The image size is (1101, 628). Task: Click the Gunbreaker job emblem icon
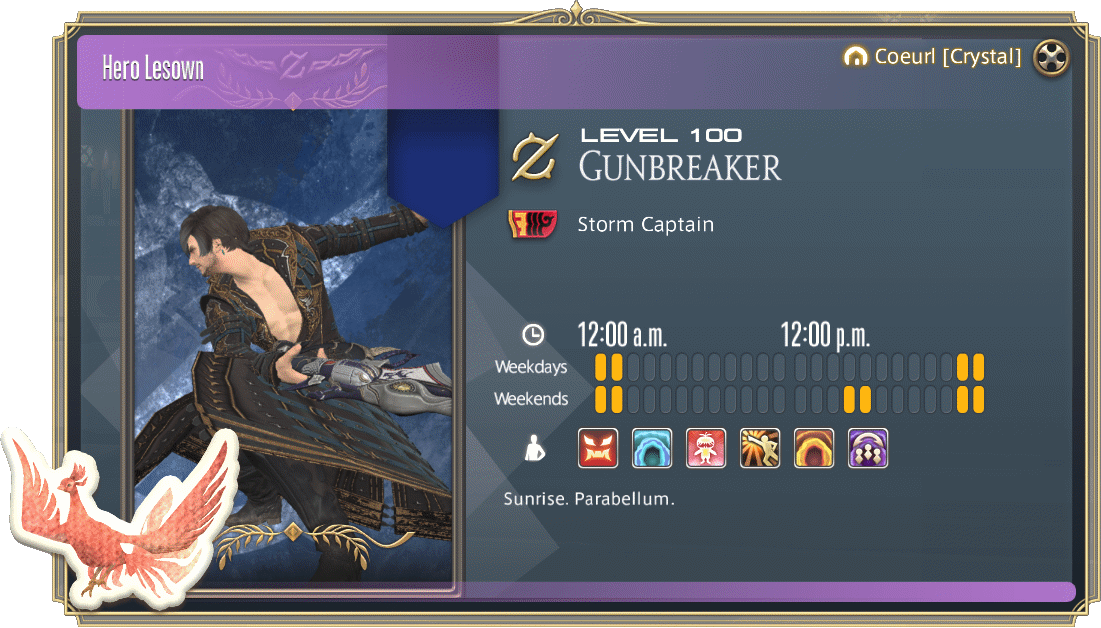coord(535,157)
